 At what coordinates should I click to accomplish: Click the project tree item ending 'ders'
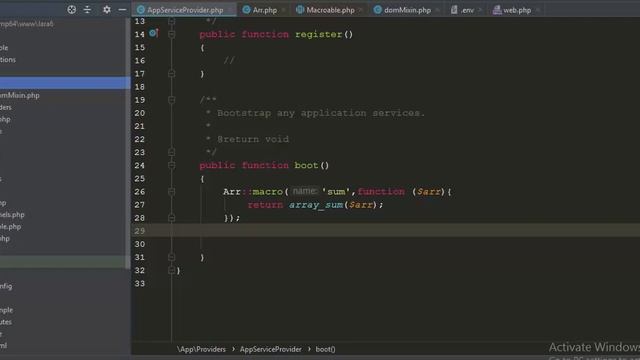click(x=6, y=107)
